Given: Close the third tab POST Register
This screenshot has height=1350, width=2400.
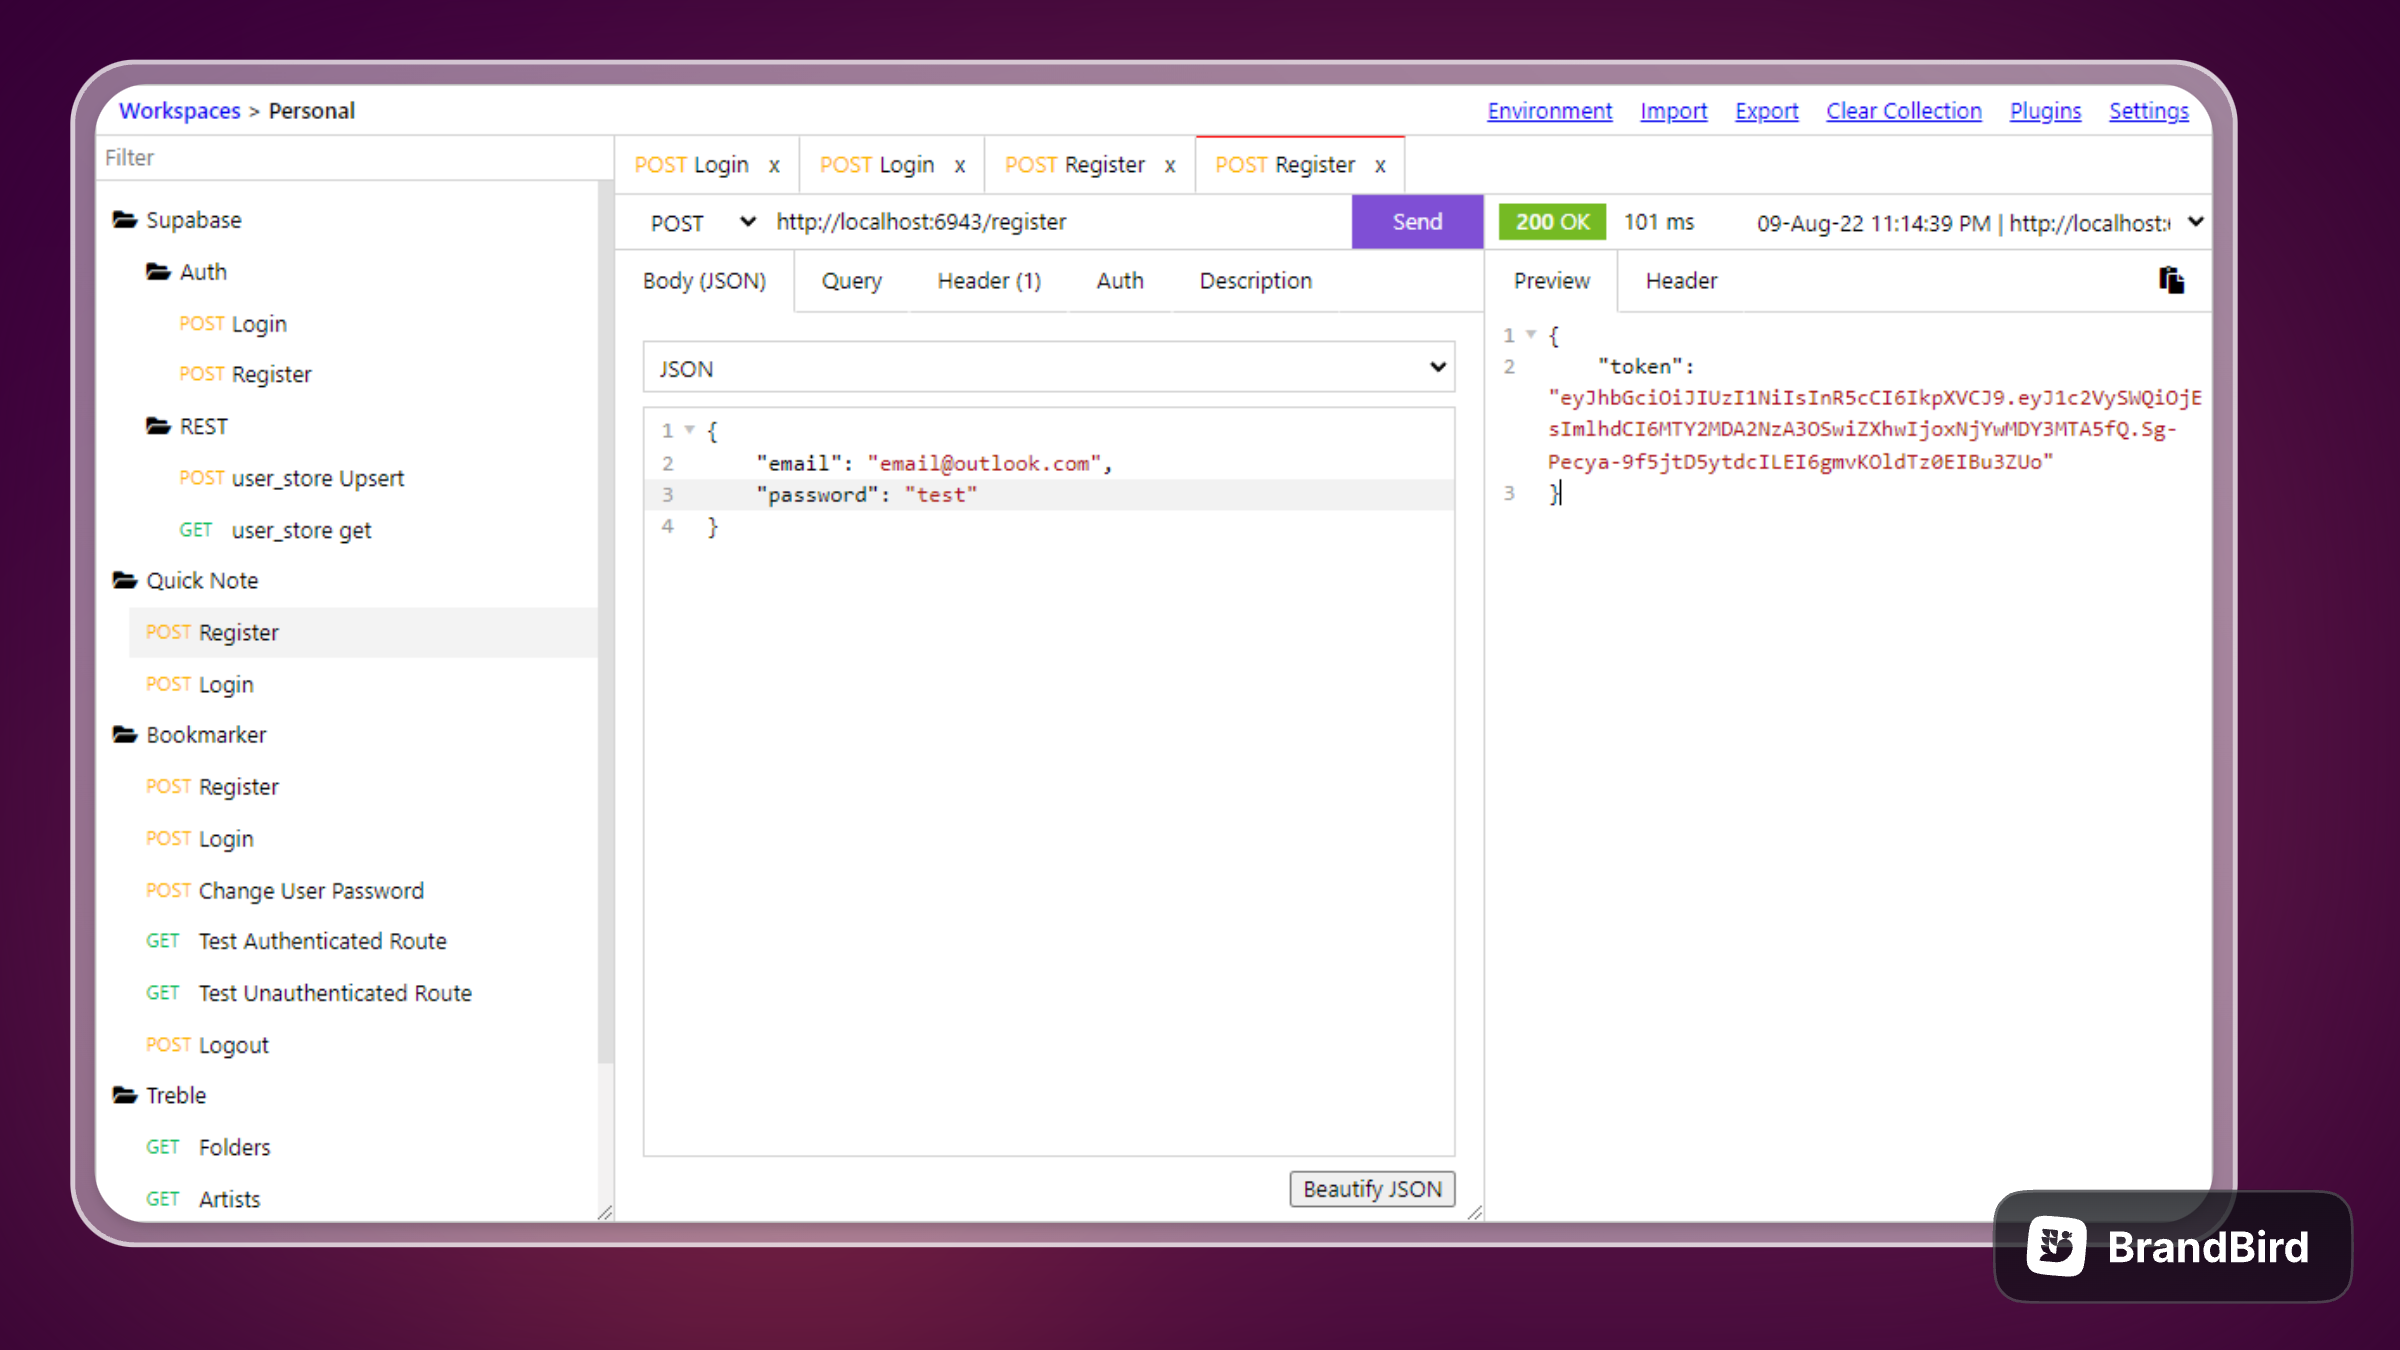Looking at the screenshot, I should [1170, 166].
